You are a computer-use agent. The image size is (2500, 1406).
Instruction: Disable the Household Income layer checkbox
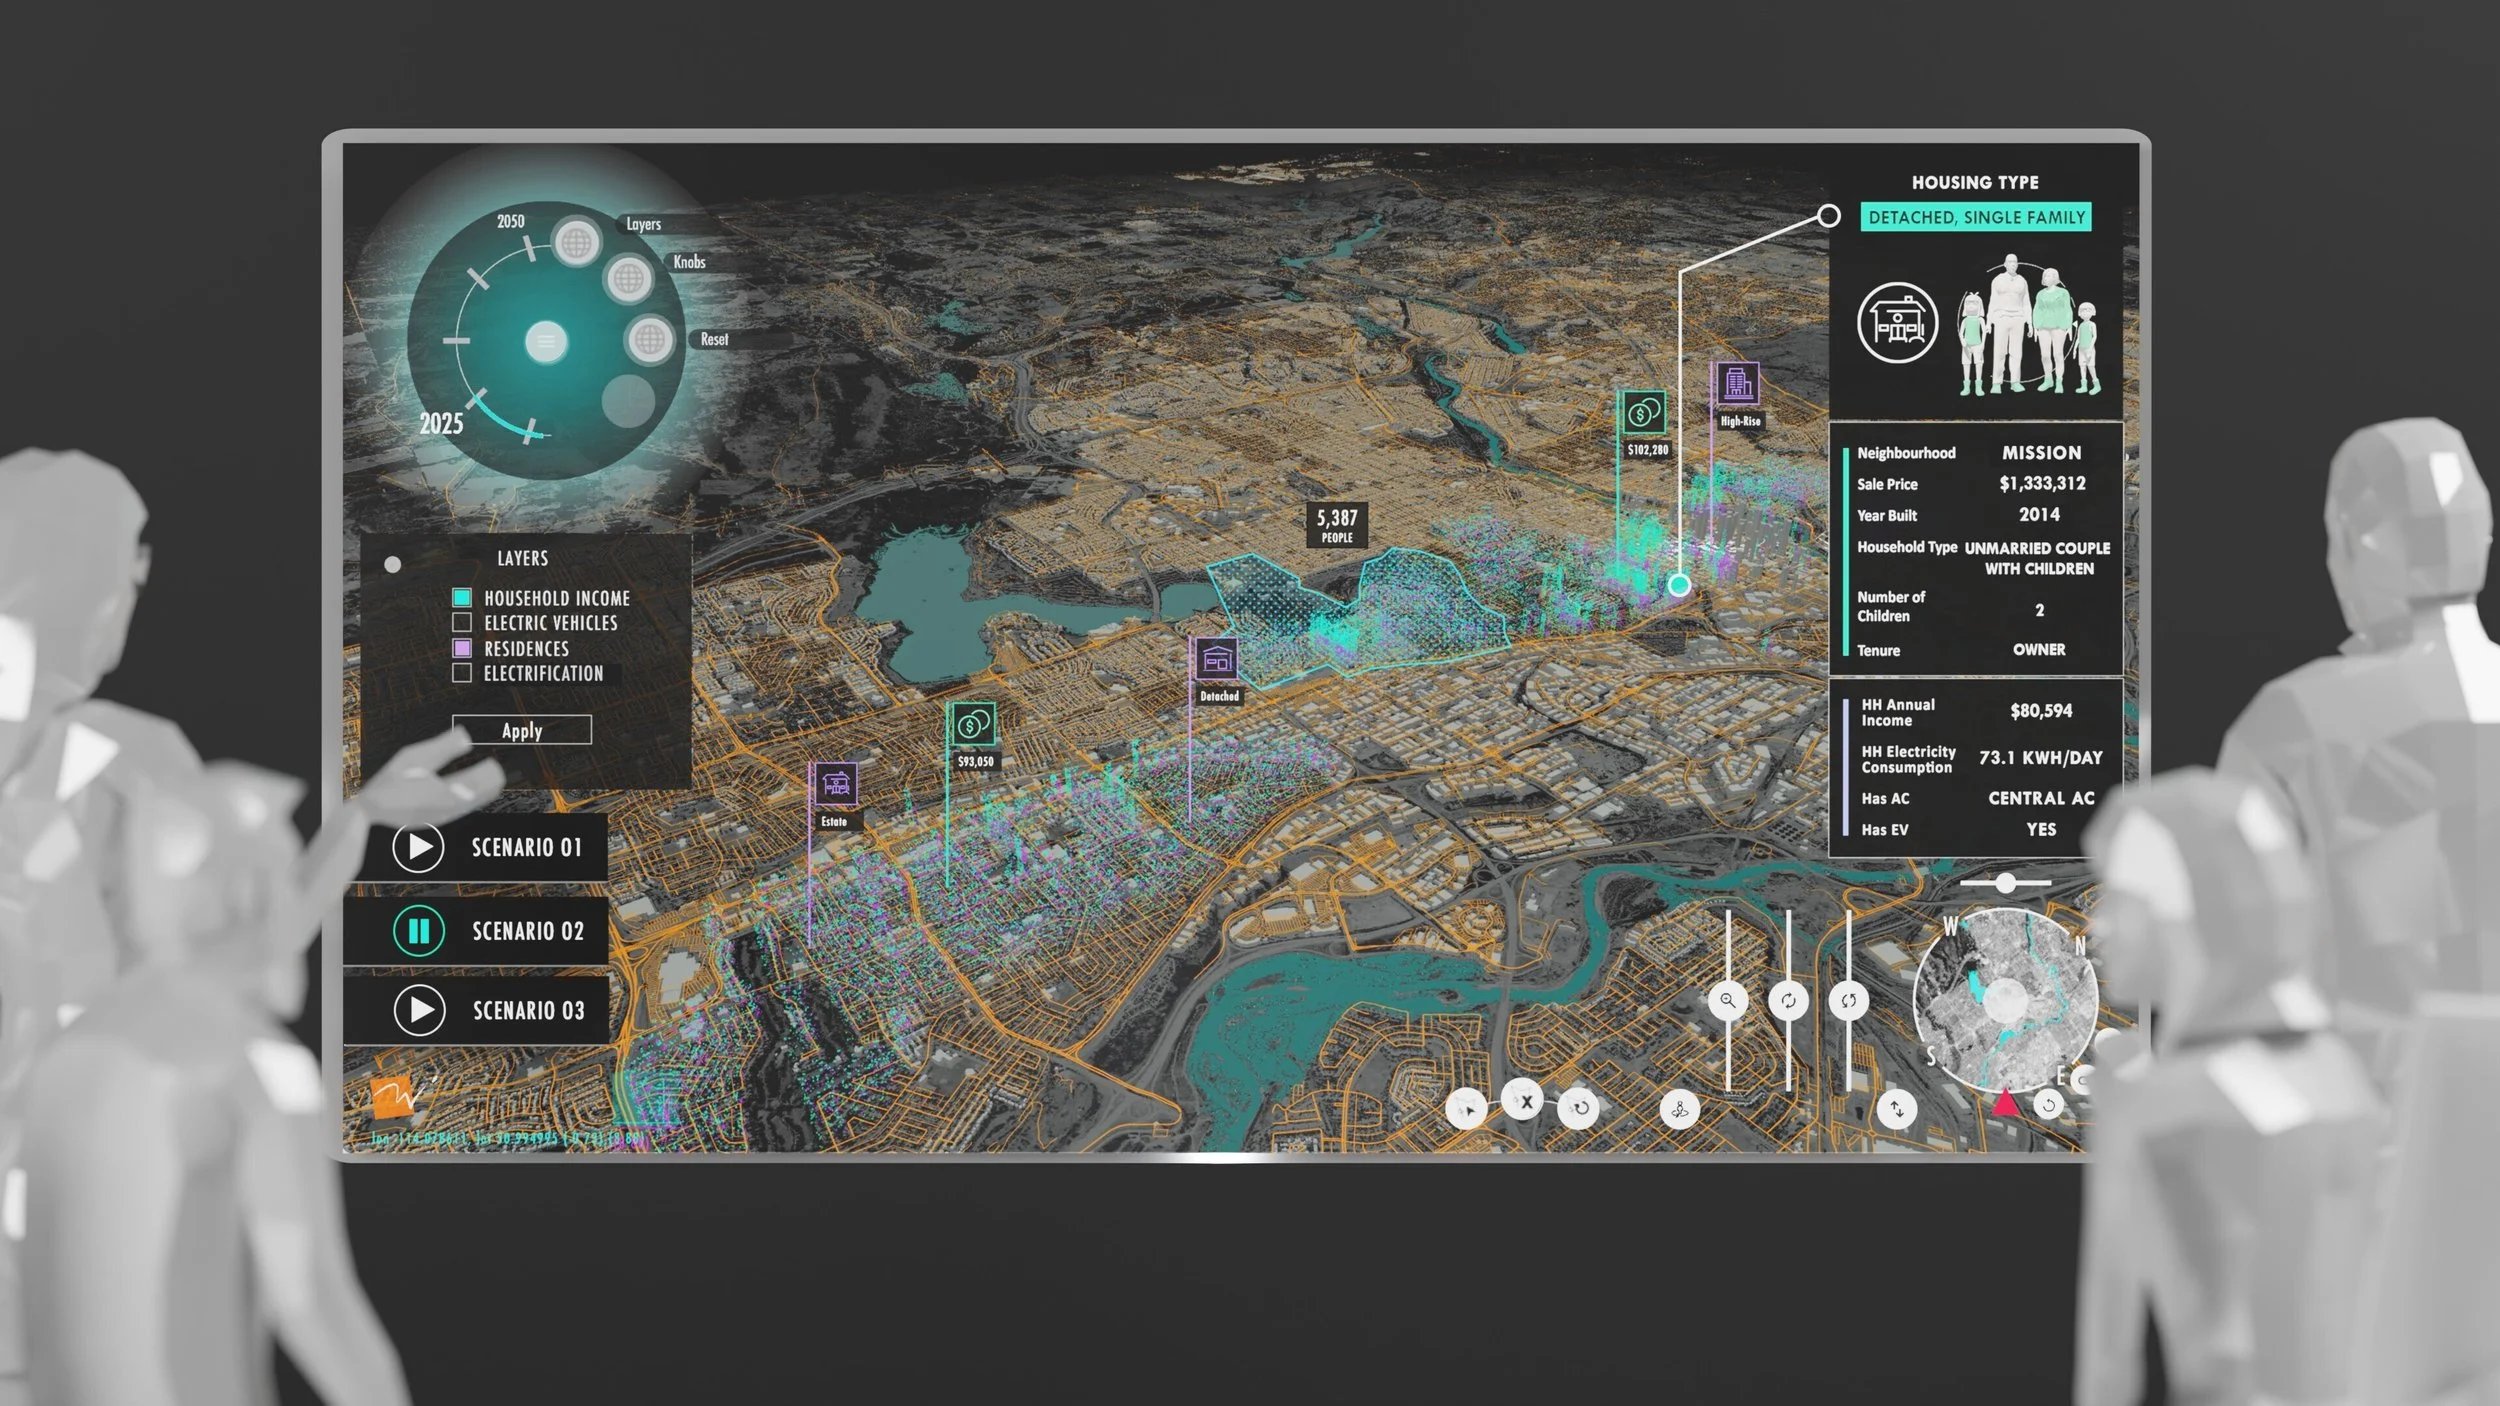pos(462,598)
